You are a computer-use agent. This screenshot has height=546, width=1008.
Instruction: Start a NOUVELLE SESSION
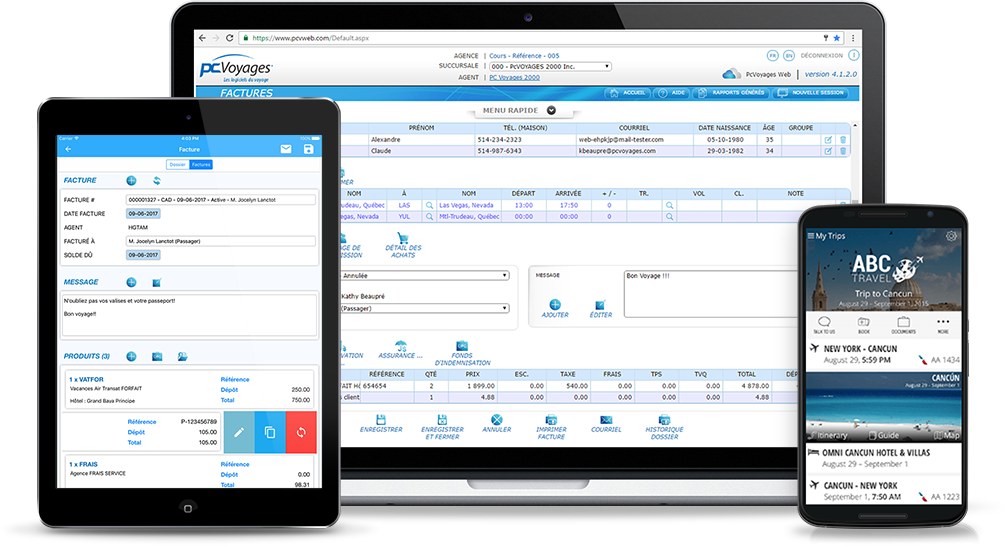810,93
